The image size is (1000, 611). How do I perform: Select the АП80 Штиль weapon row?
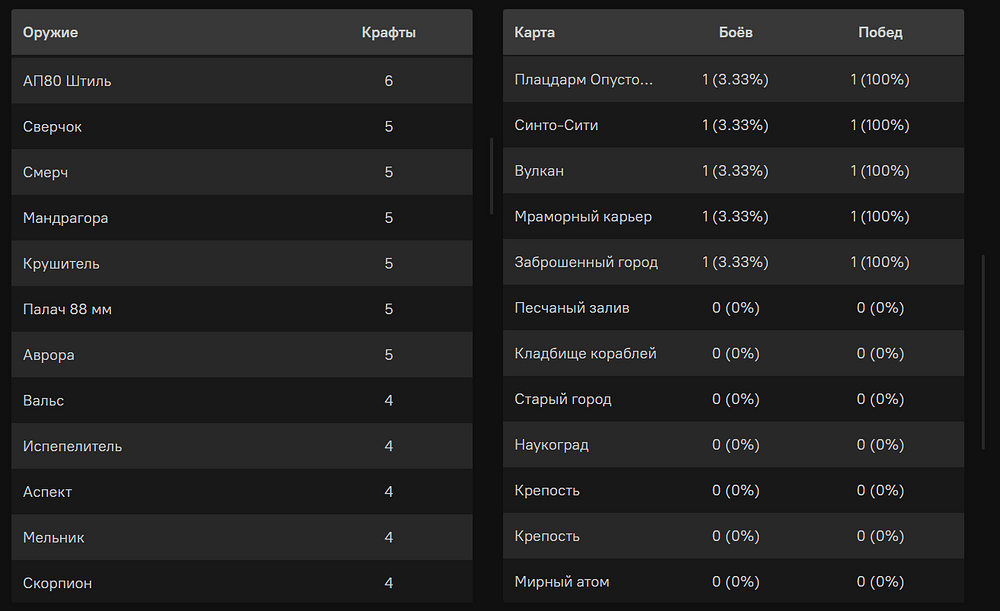[242, 81]
